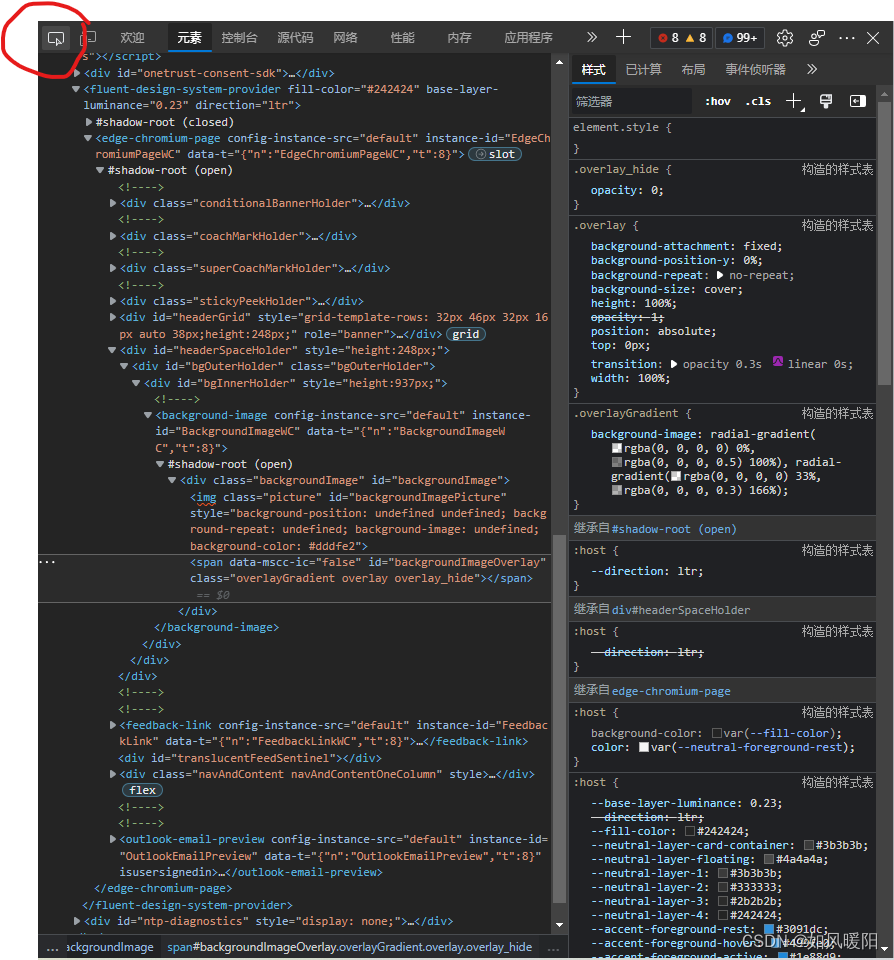Follow the div#headerSpaceHolder inherited link
This screenshot has width=894, height=960.
tap(680, 610)
